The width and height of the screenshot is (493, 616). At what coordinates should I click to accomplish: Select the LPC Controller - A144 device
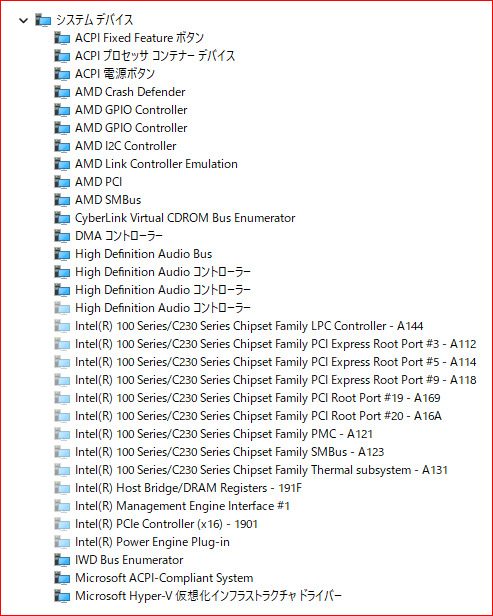click(249, 326)
